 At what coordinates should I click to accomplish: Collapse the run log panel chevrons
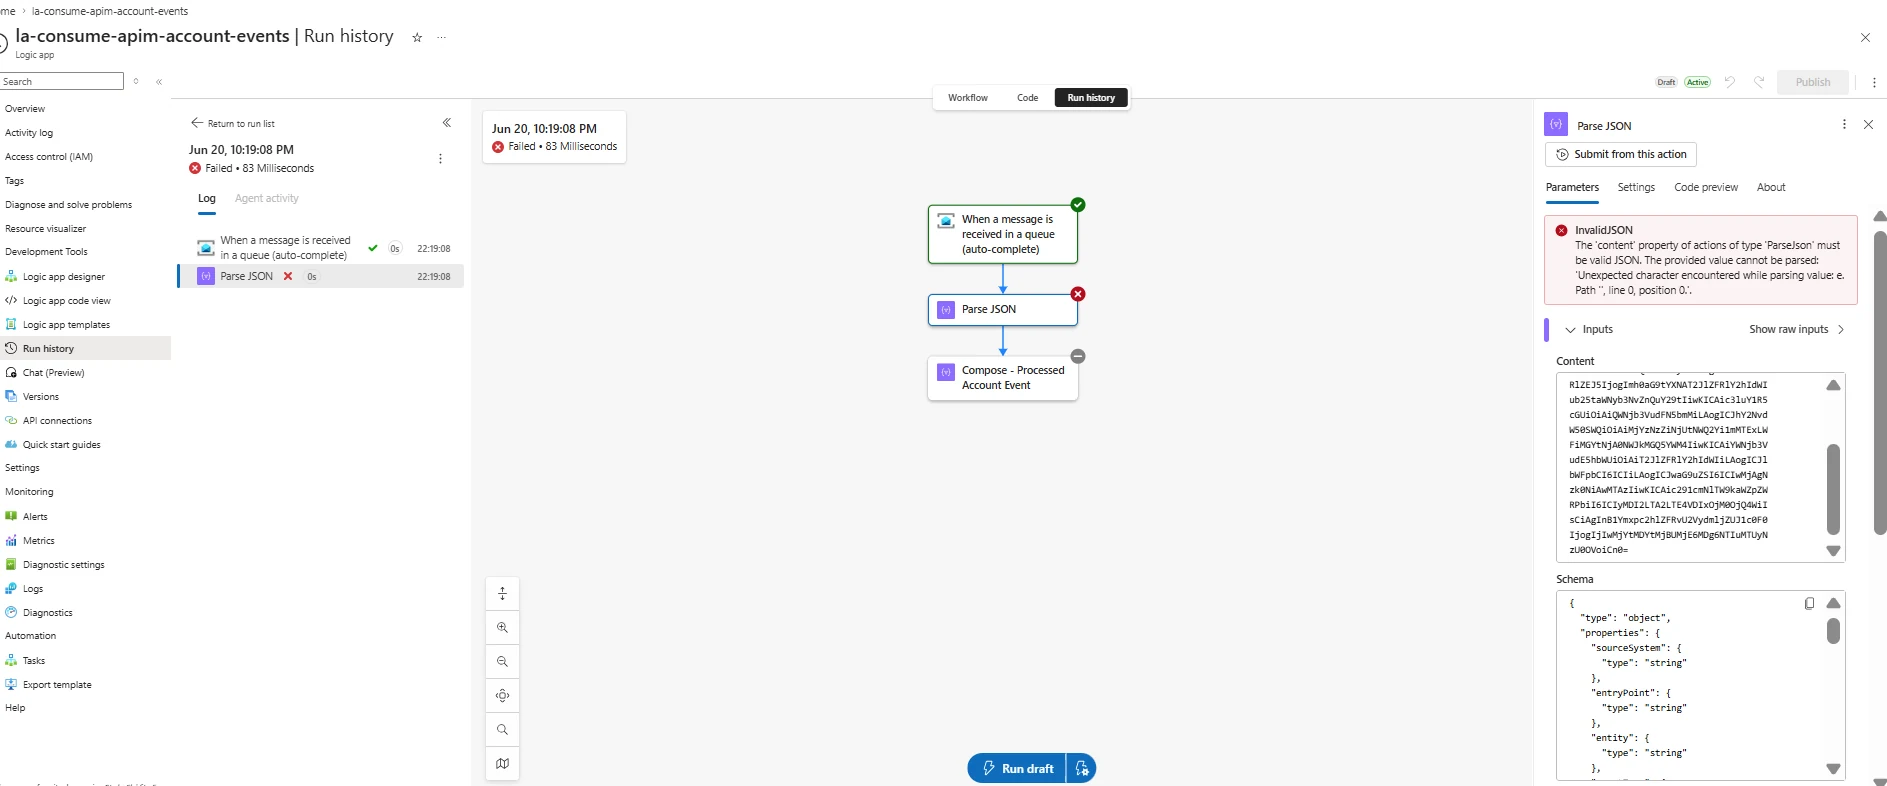click(447, 123)
